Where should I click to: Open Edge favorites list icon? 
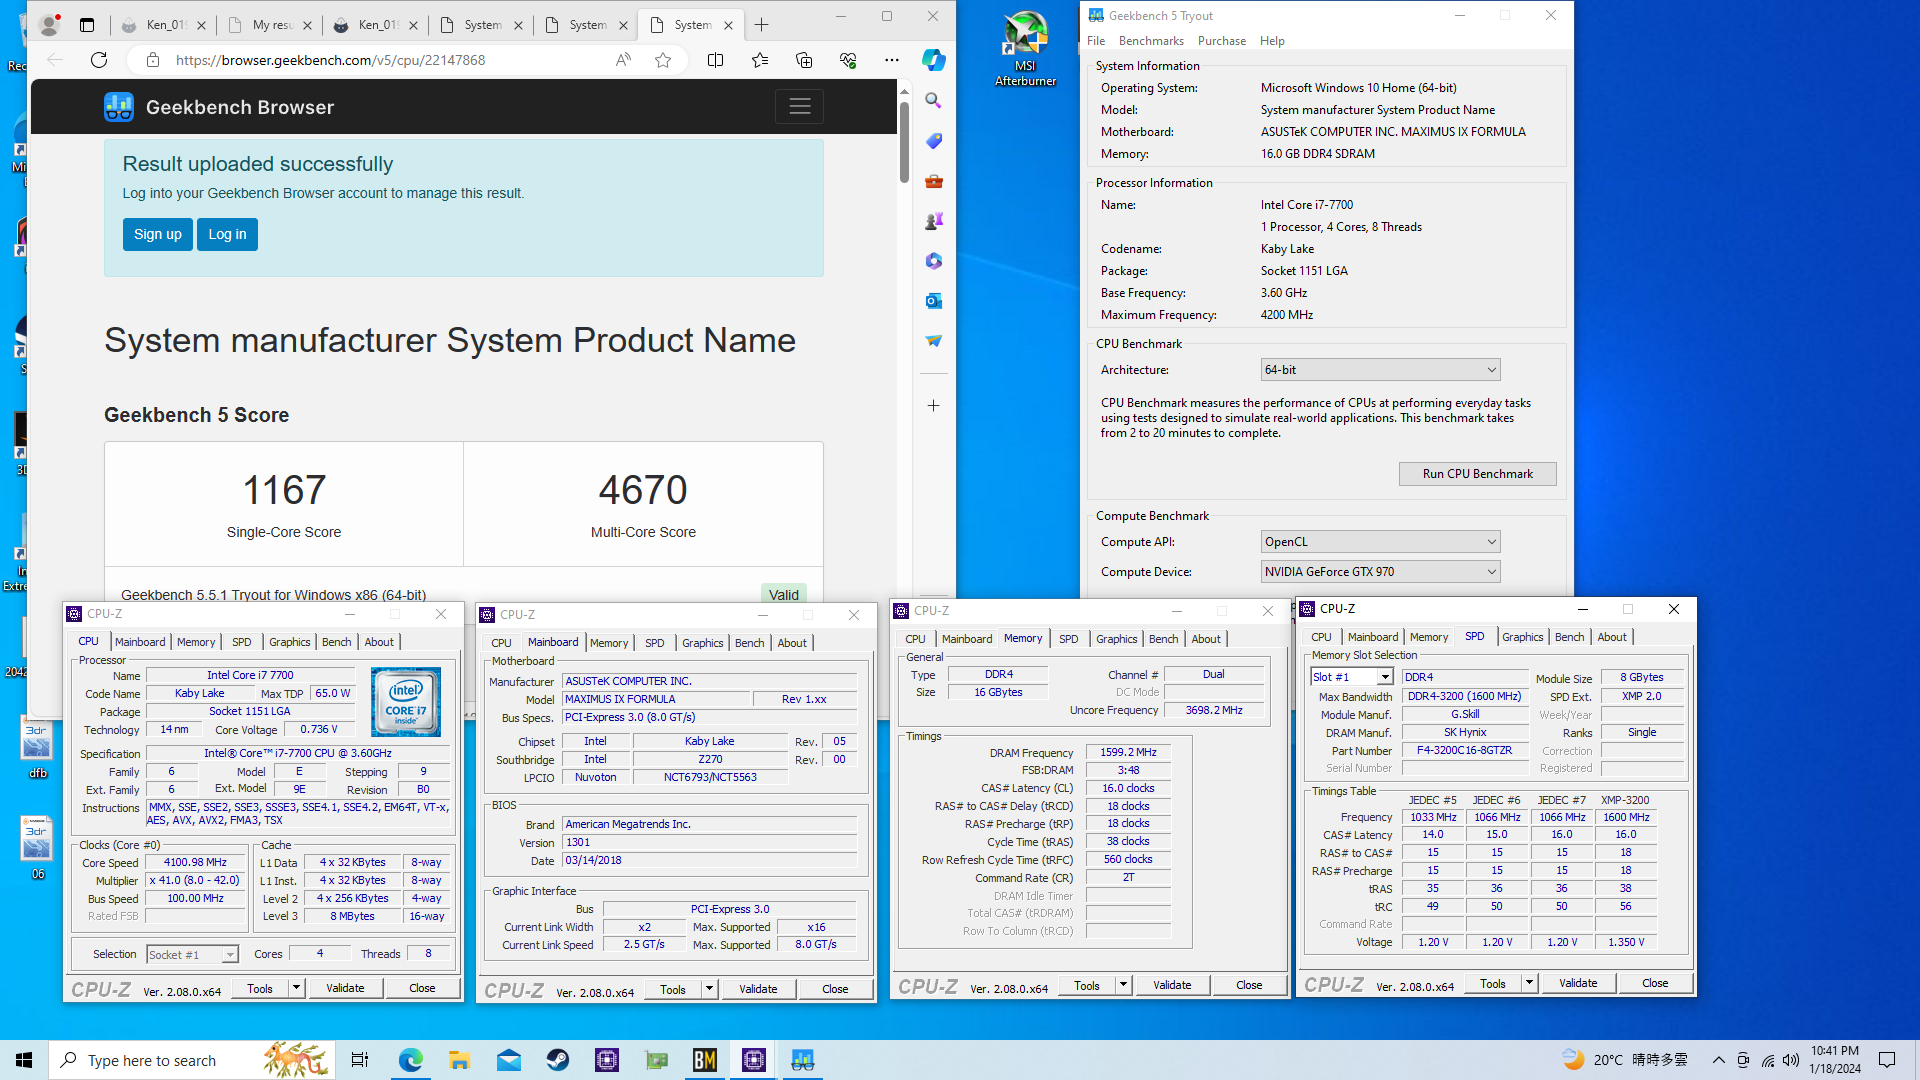coord(760,60)
